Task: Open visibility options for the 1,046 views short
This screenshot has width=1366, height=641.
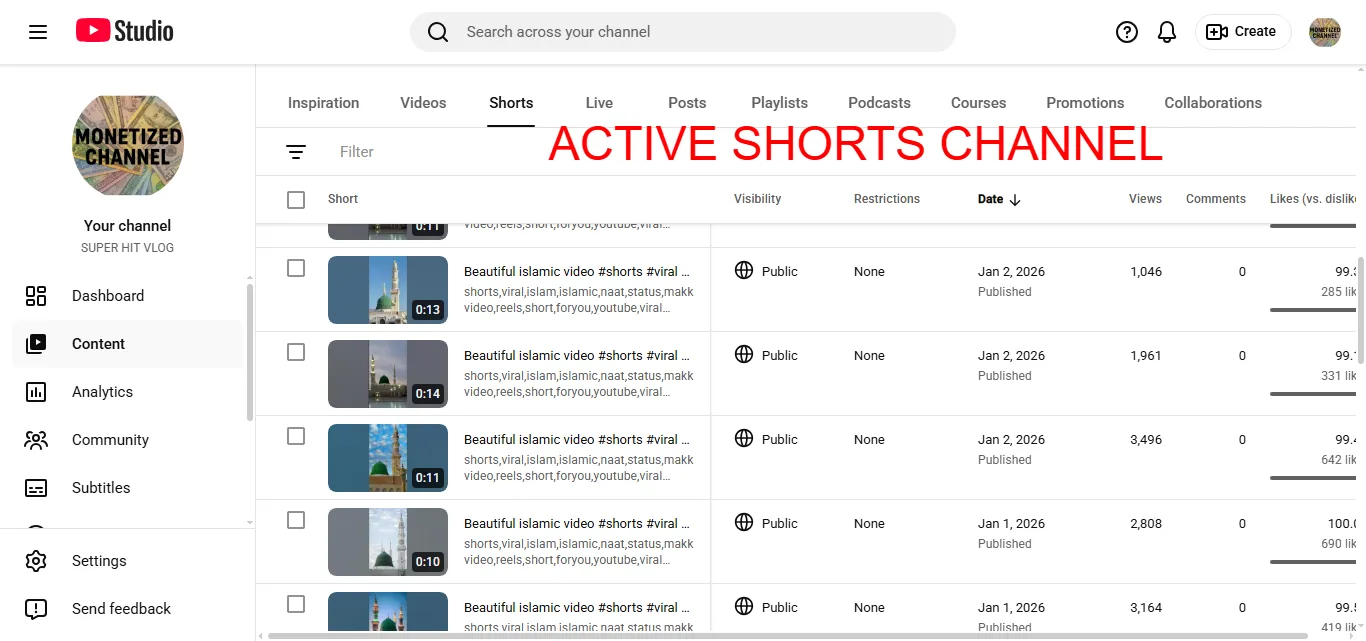Action: coord(766,271)
